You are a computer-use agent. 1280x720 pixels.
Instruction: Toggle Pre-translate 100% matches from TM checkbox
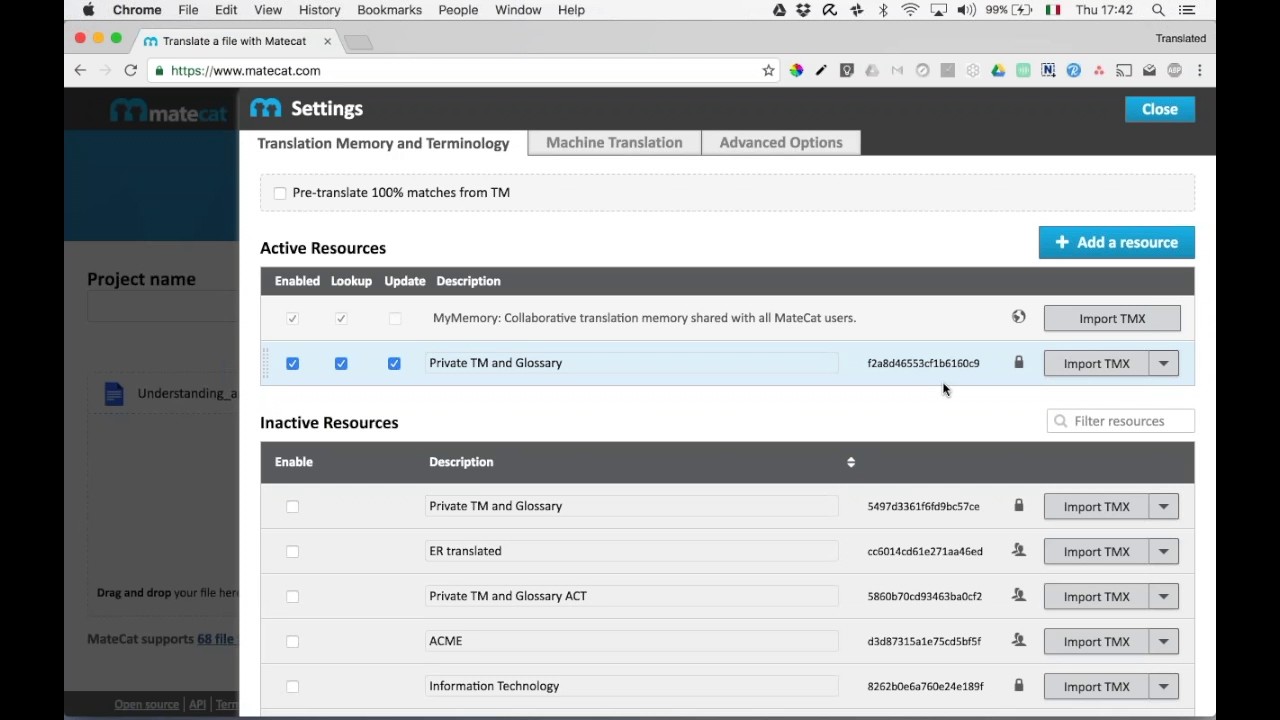tap(280, 193)
